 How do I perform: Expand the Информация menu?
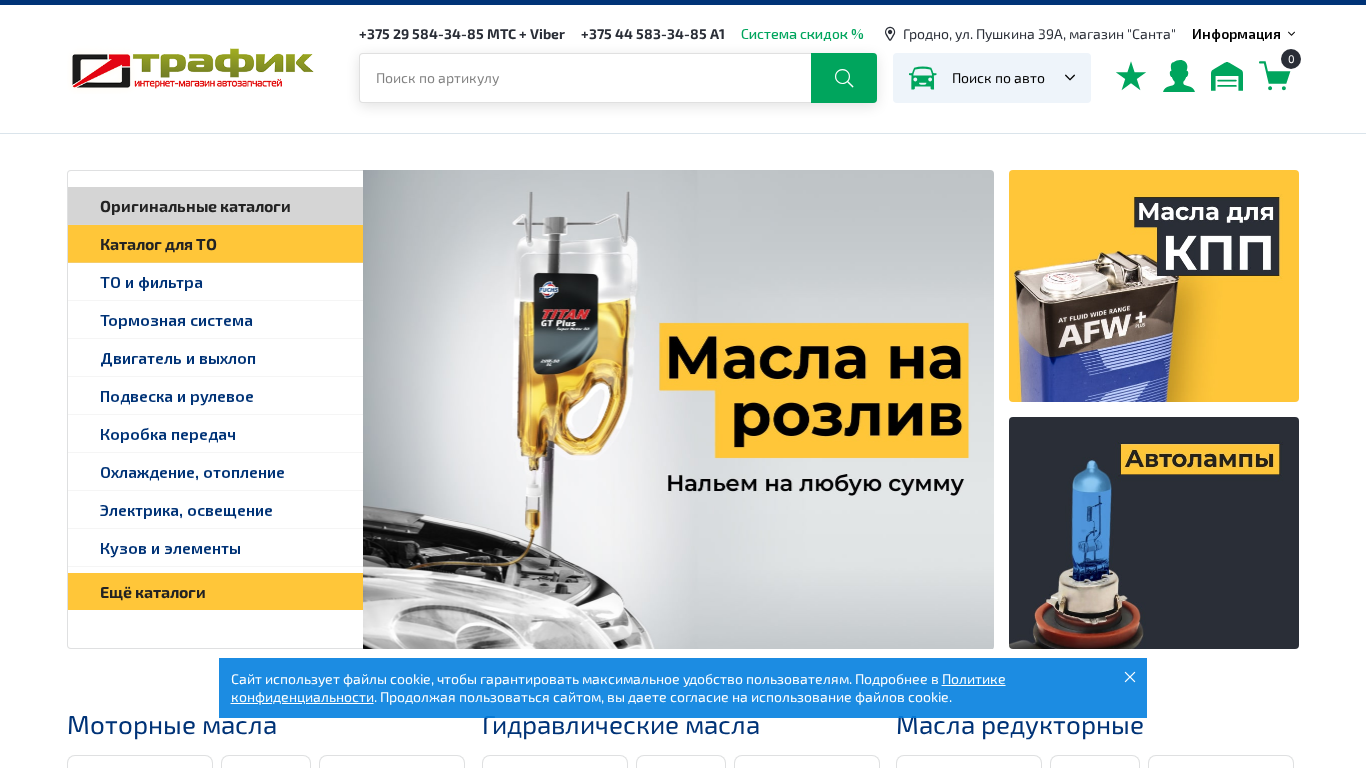[1243, 34]
